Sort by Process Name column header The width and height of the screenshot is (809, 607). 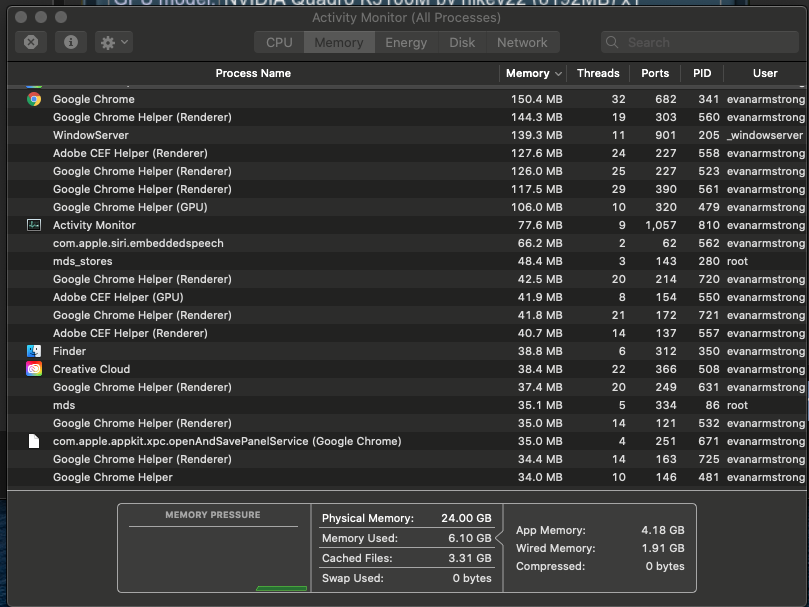[x=253, y=73]
